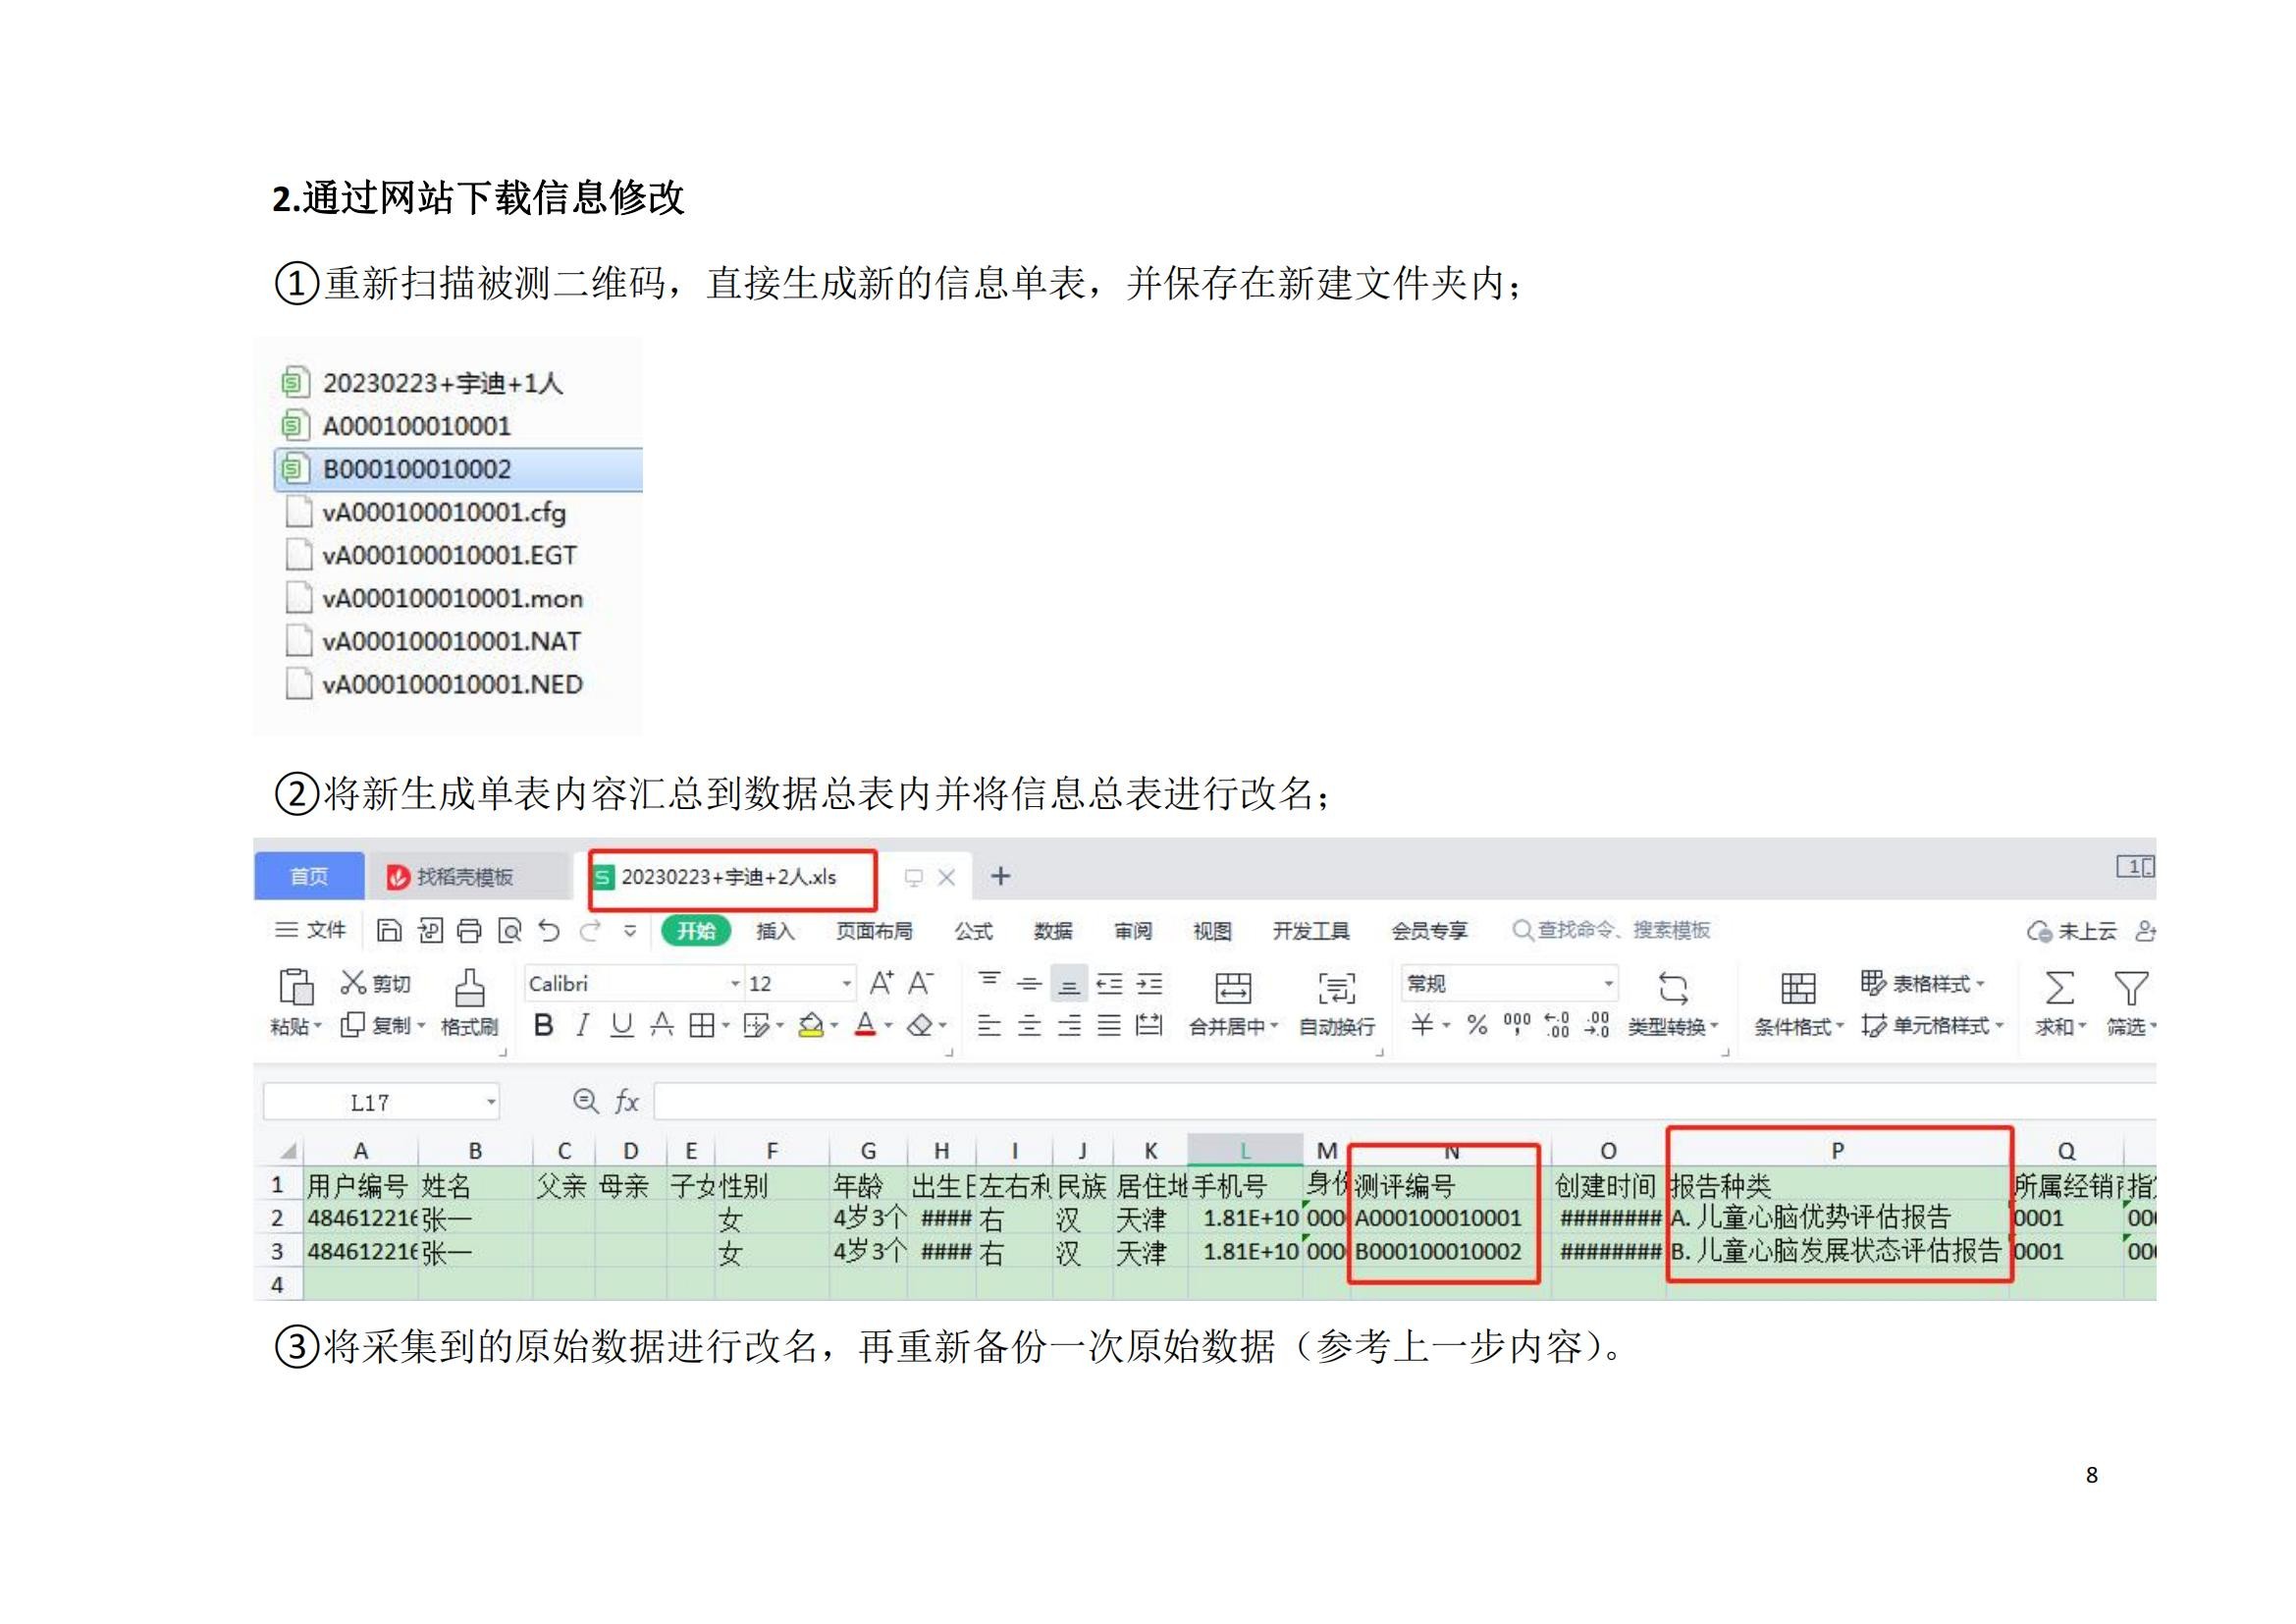Viewport: 2296px width, 1624px height.
Task: Toggle bottom-align button (highlighted)
Action: pyautogui.click(x=1069, y=985)
